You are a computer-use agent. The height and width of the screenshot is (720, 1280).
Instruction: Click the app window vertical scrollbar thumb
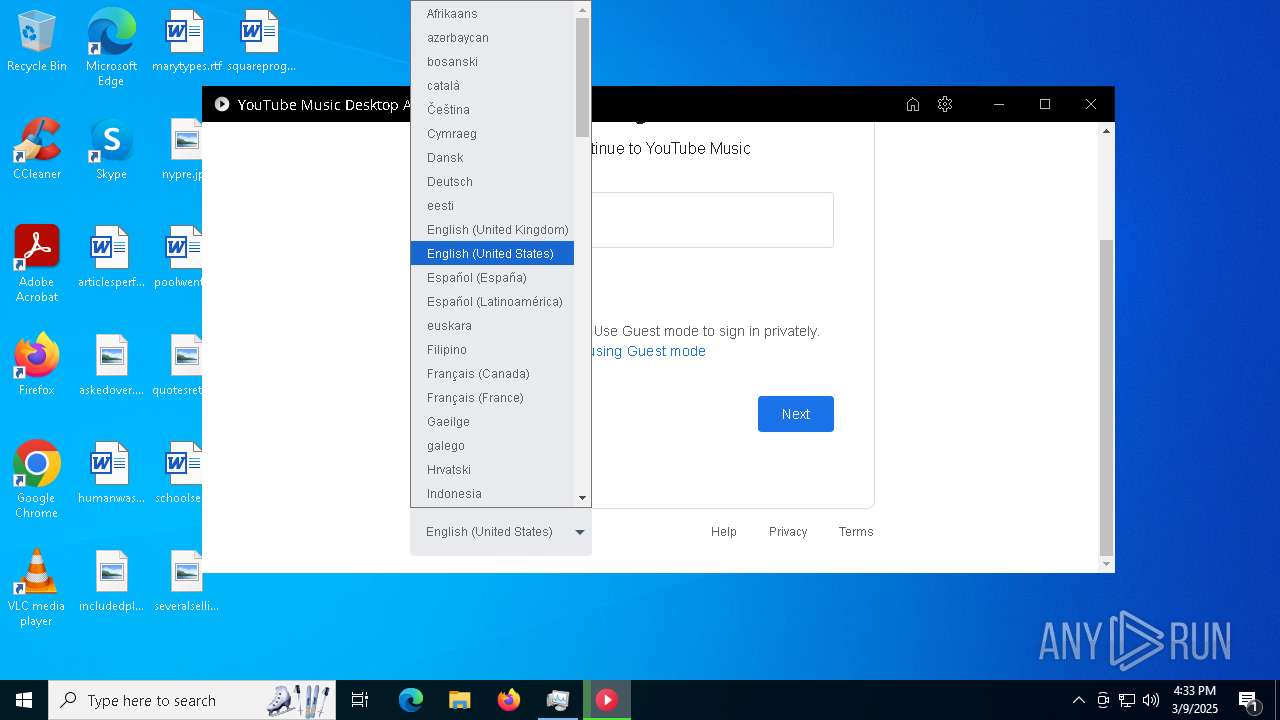1106,397
